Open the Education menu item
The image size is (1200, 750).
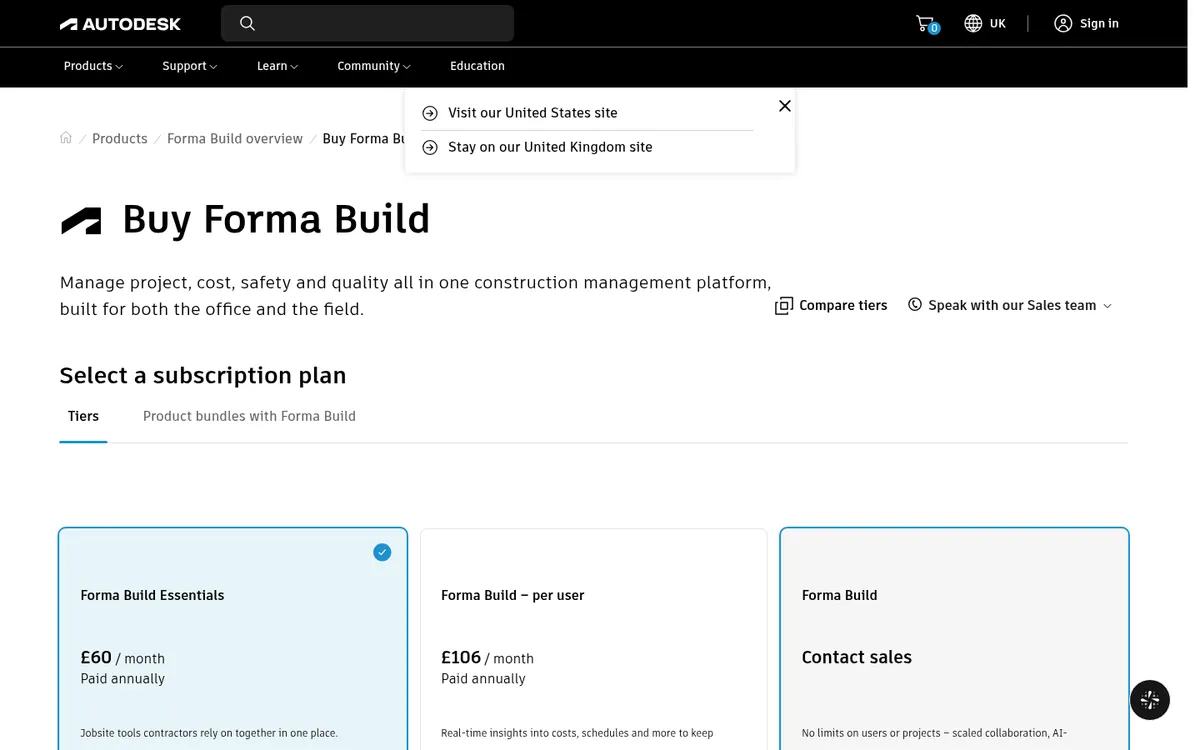(x=477, y=66)
